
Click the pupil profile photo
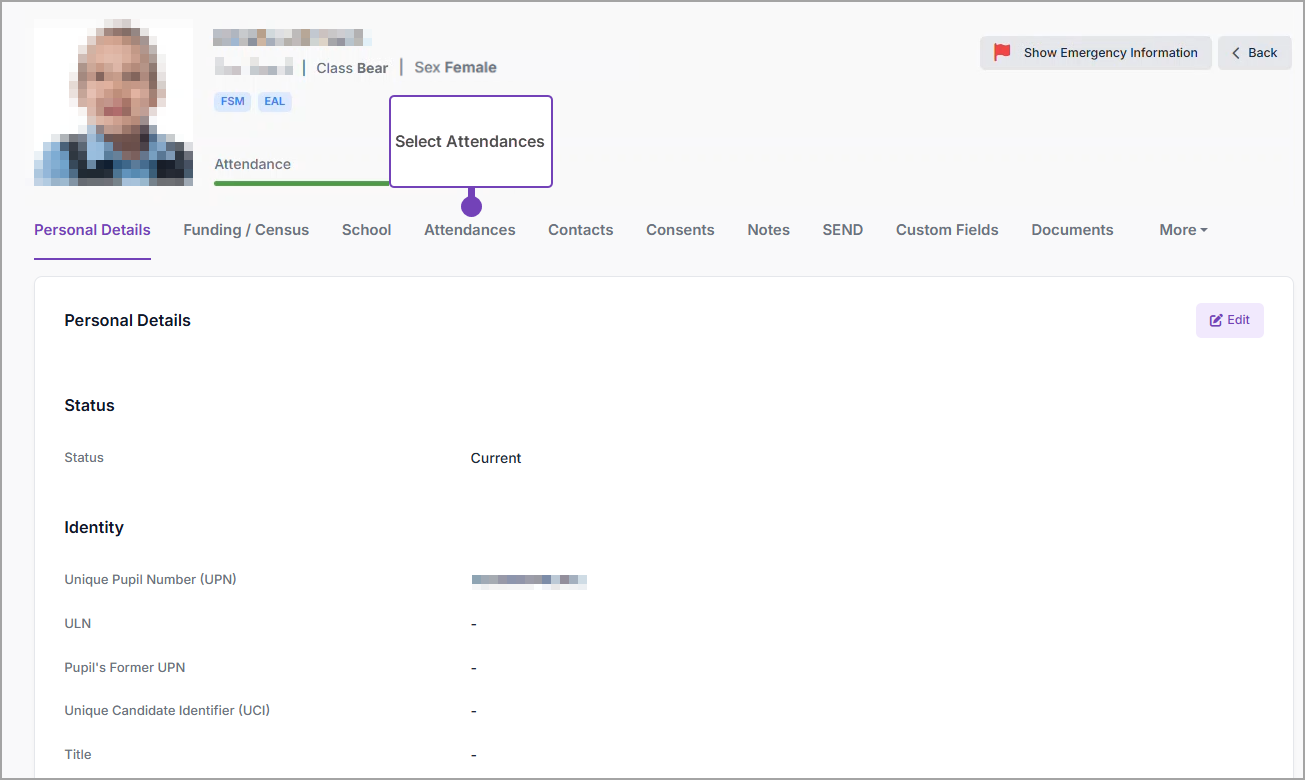pyautogui.click(x=113, y=102)
